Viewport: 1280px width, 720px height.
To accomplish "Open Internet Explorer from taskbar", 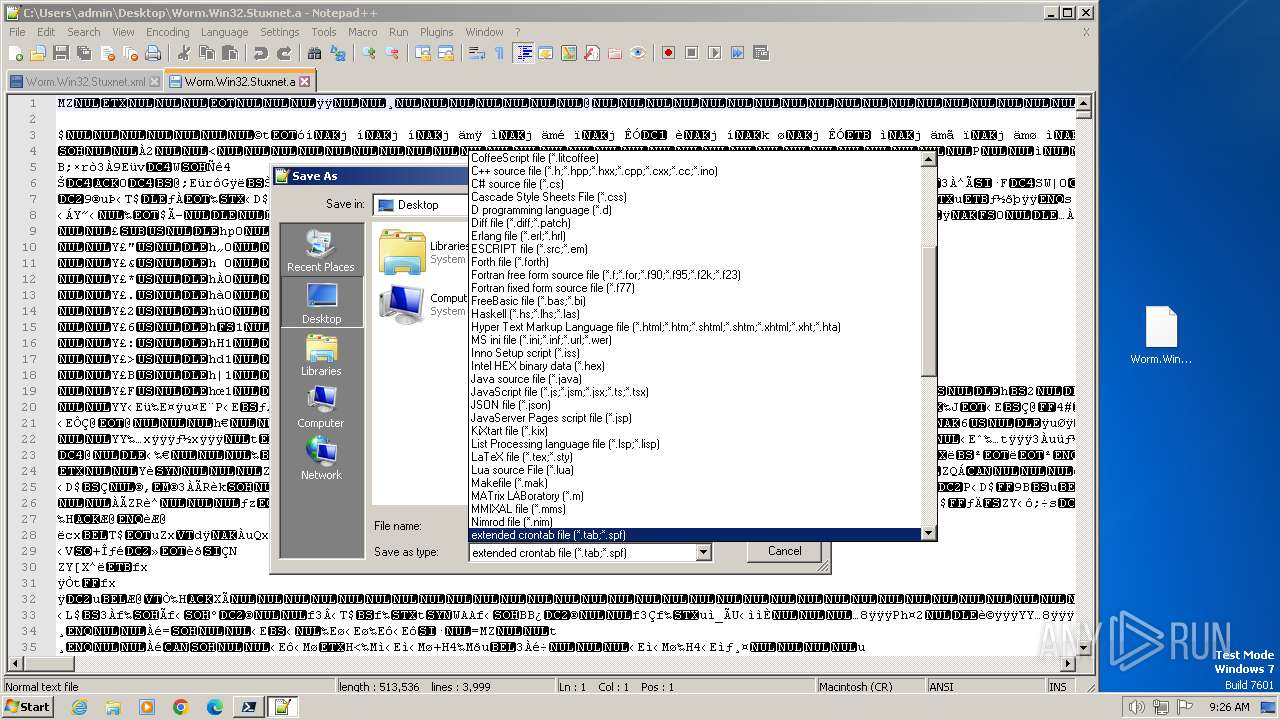I will click(79, 707).
